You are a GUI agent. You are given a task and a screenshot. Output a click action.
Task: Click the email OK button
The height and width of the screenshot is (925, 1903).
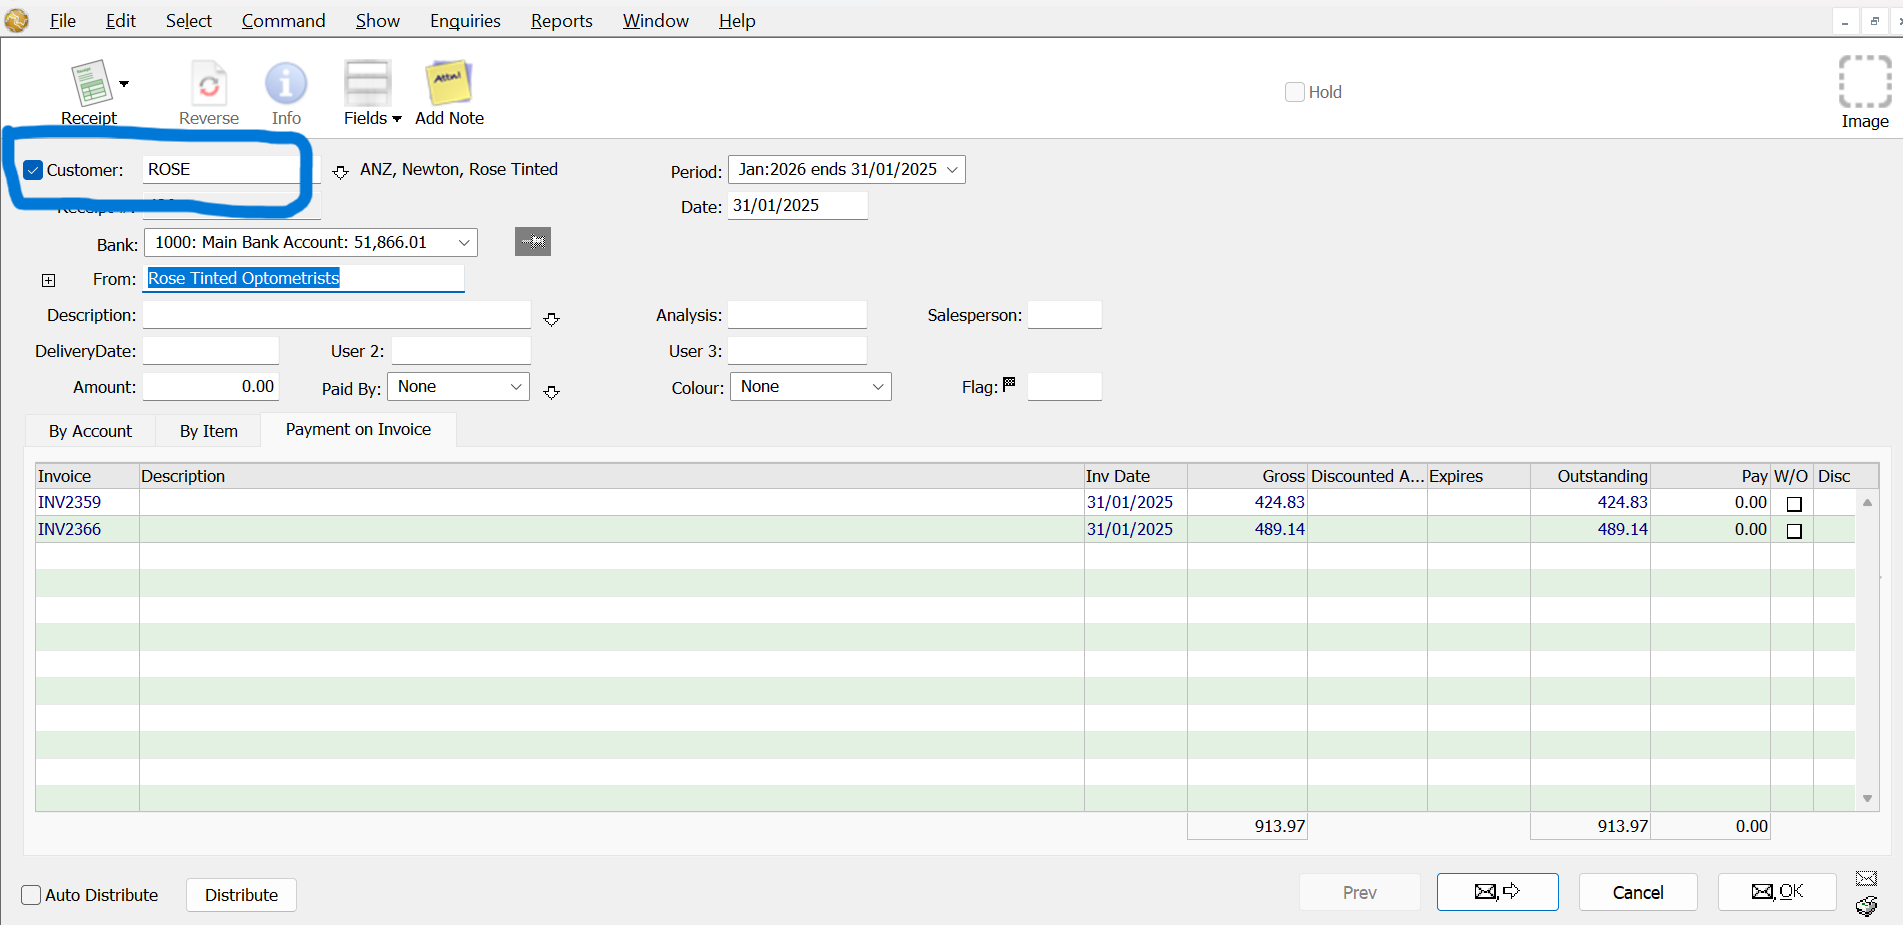tap(1777, 892)
